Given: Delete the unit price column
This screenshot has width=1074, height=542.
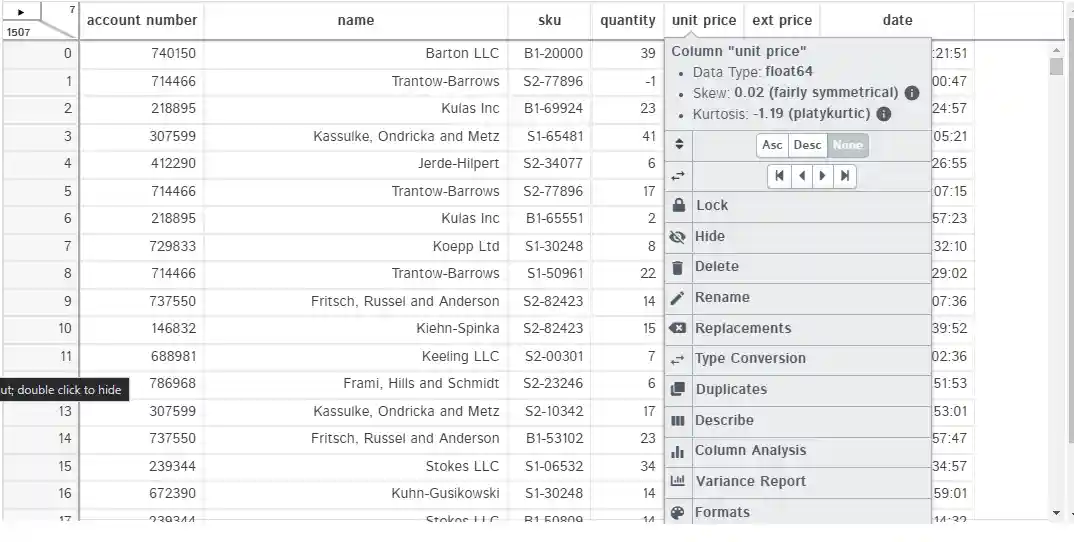Looking at the screenshot, I should tap(716, 267).
